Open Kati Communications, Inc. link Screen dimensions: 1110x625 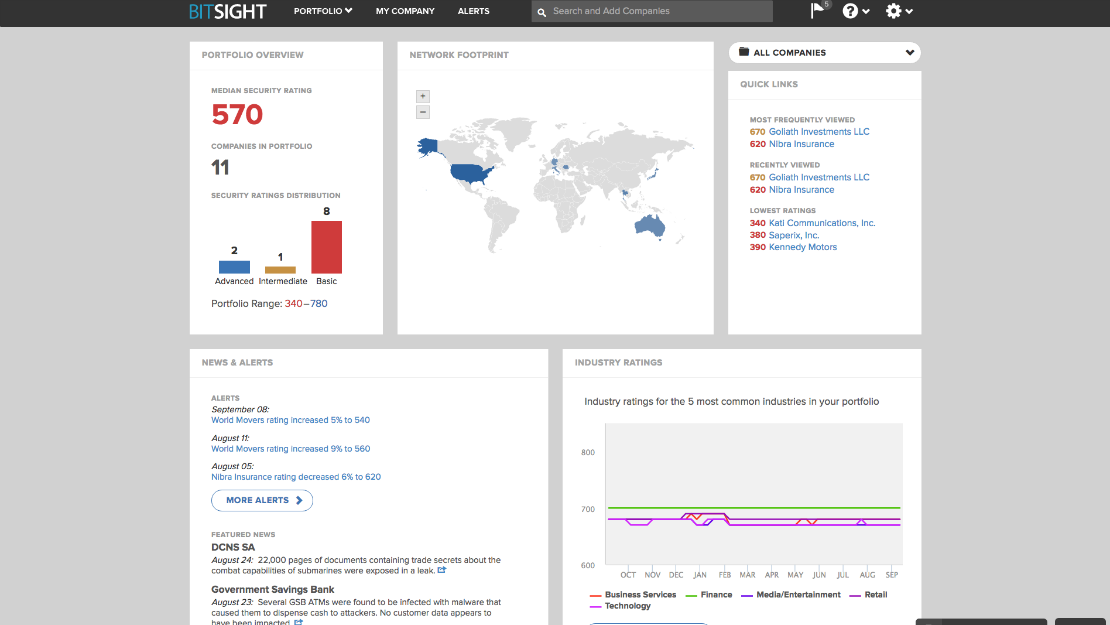pos(822,223)
